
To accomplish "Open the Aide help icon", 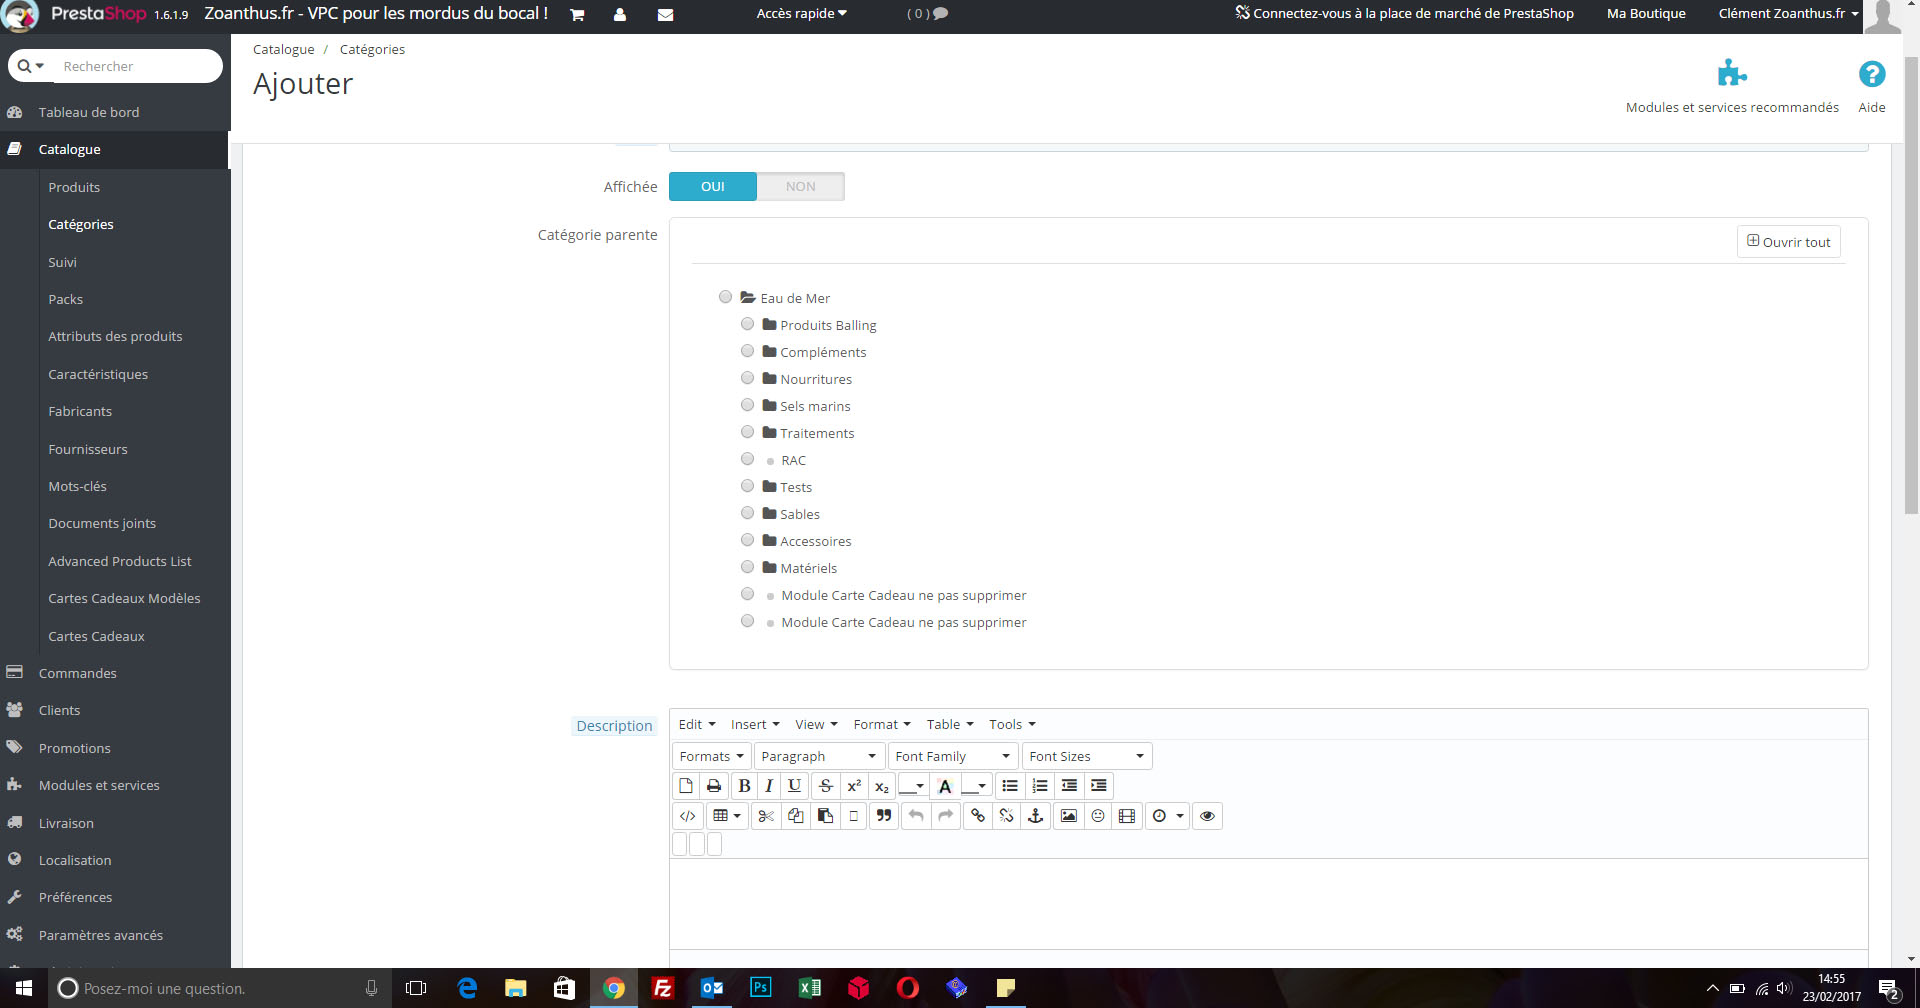I will point(1872,86).
